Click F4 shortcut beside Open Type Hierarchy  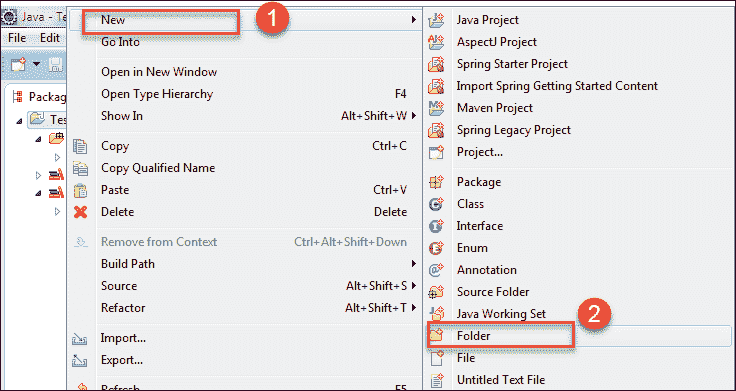tap(400, 94)
